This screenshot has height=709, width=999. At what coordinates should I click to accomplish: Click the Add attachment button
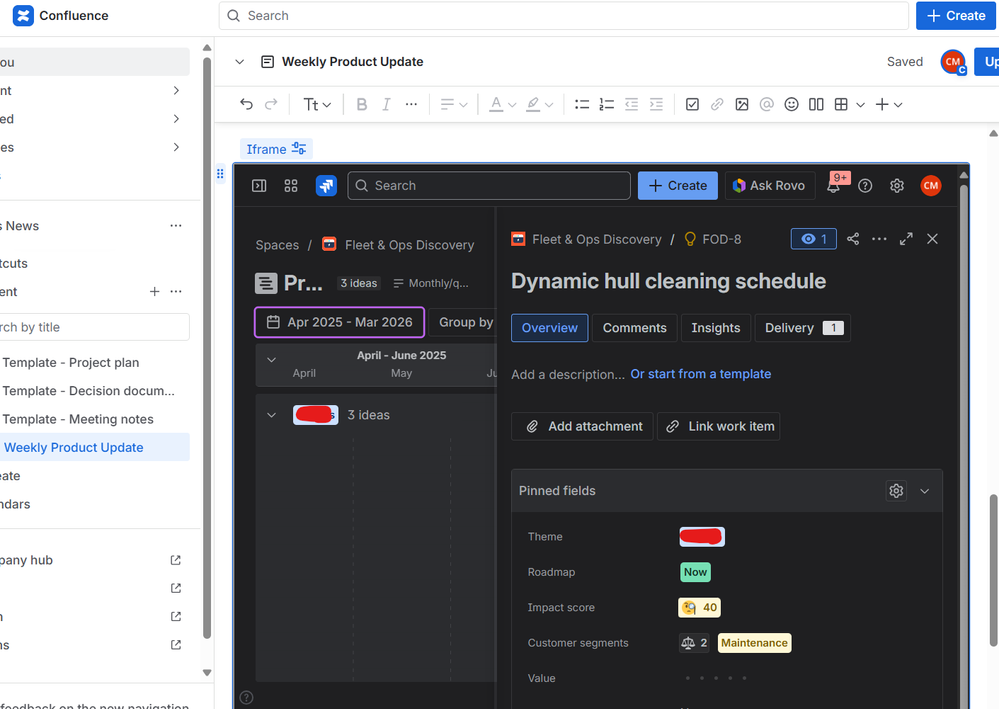point(582,426)
